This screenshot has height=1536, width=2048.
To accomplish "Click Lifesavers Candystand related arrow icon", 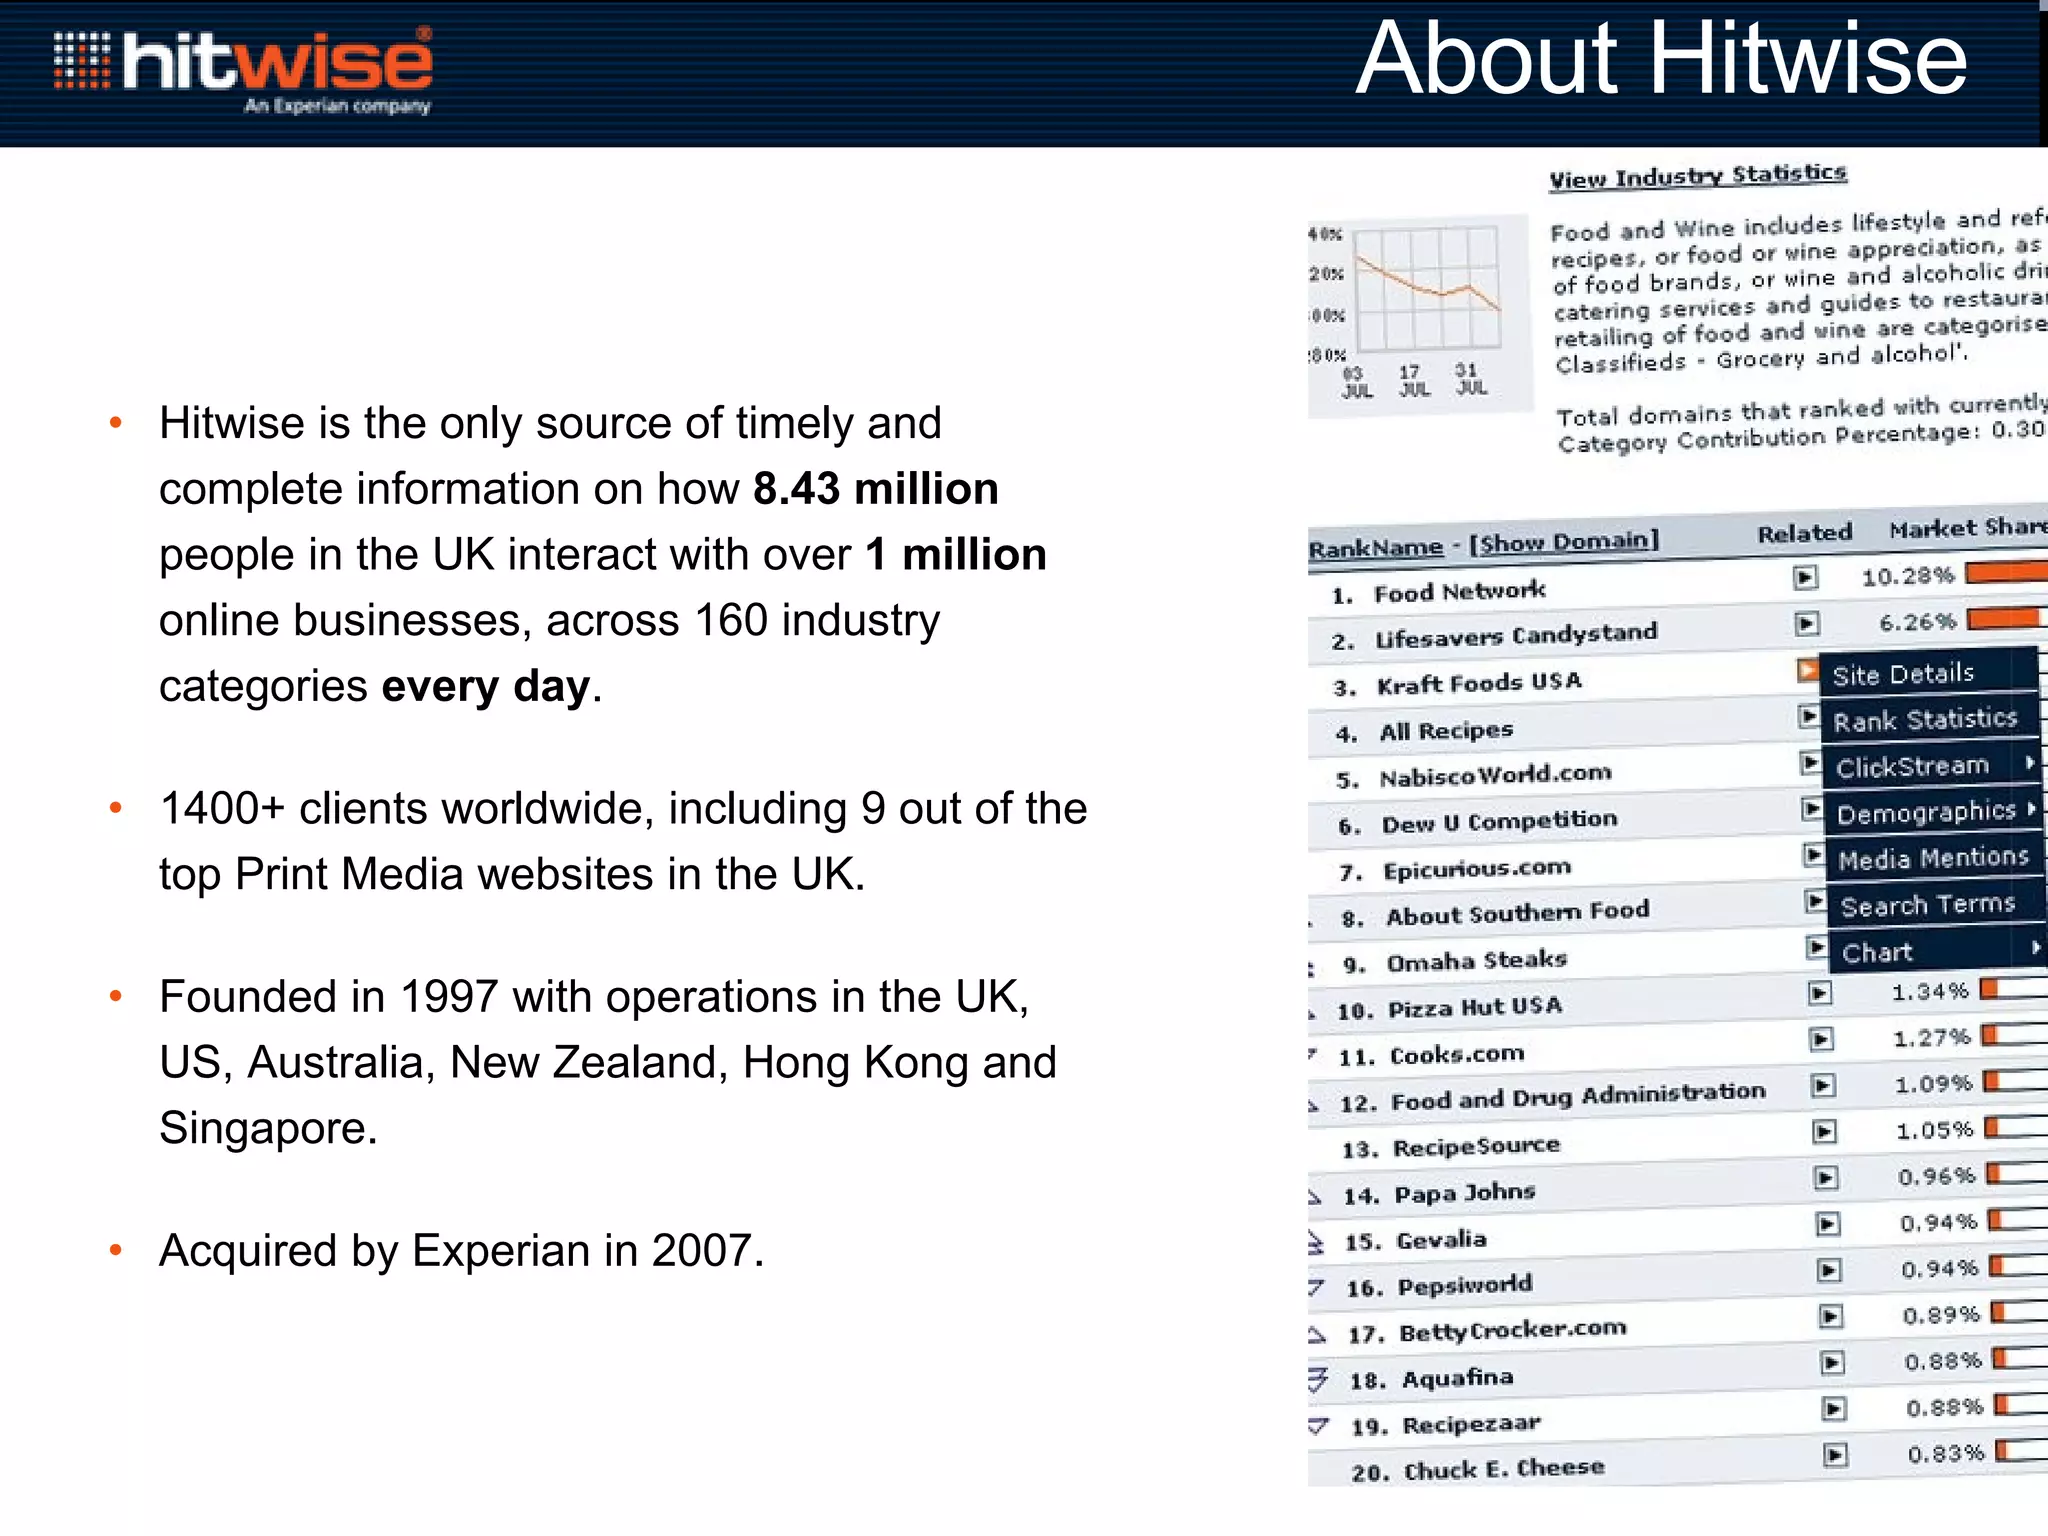I will click(x=1806, y=625).
